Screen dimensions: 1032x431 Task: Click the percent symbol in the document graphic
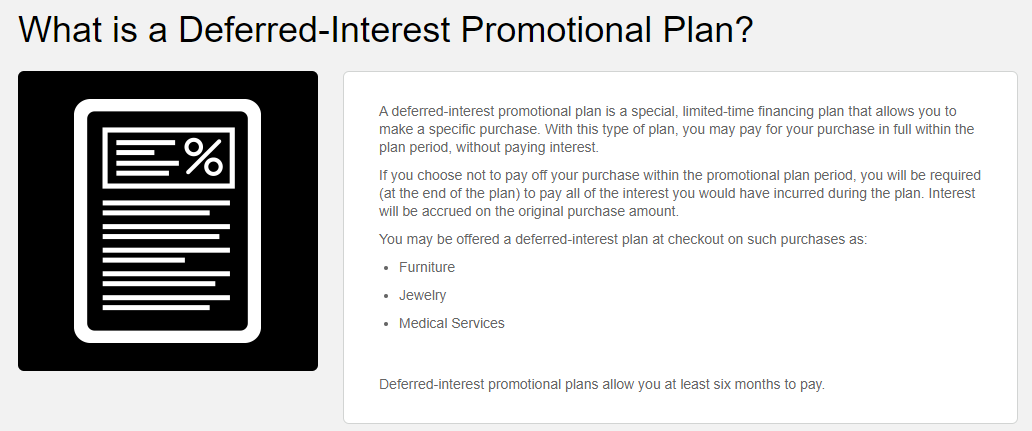coord(203,157)
